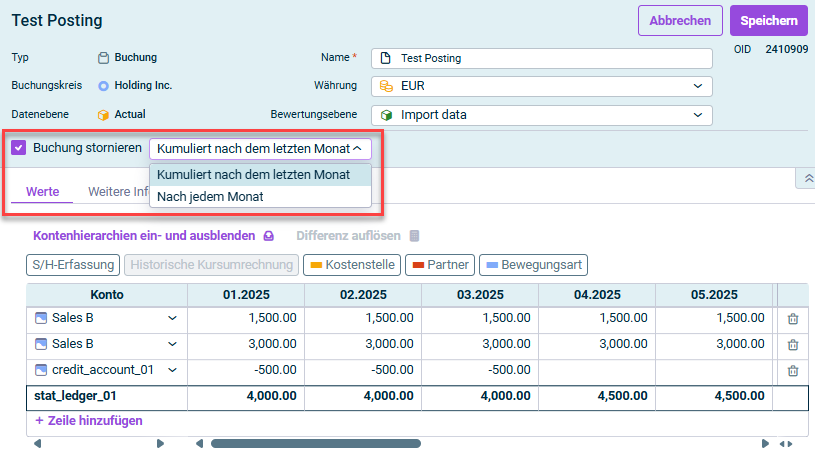Click the account icon next to credit_account_01

pos(41,370)
